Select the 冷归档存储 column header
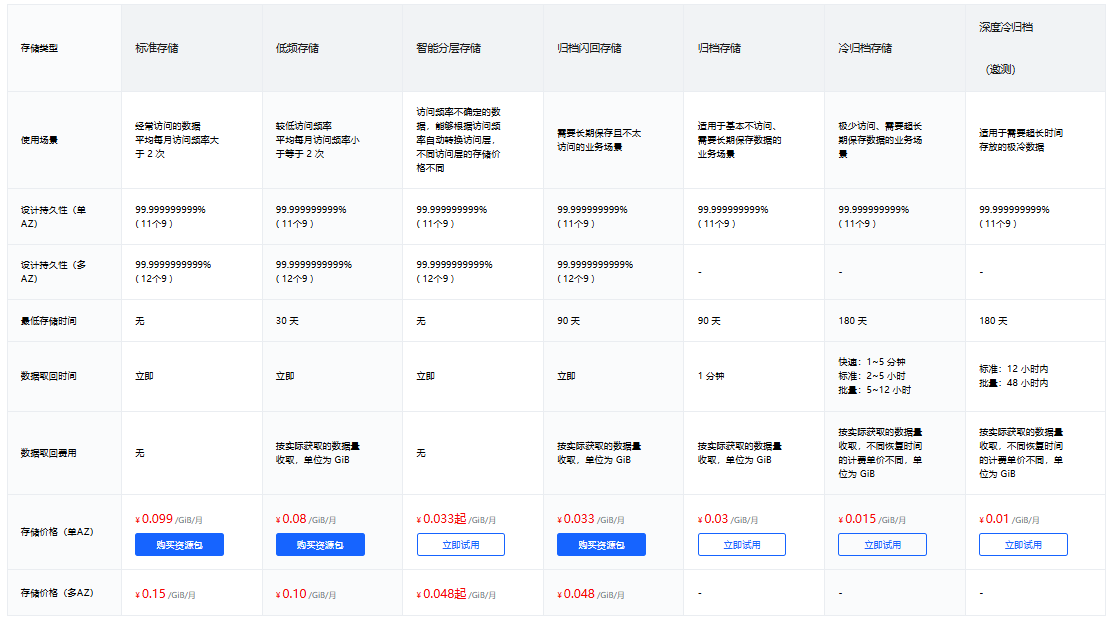The height and width of the screenshot is (621, 1111). click(865, 48)
